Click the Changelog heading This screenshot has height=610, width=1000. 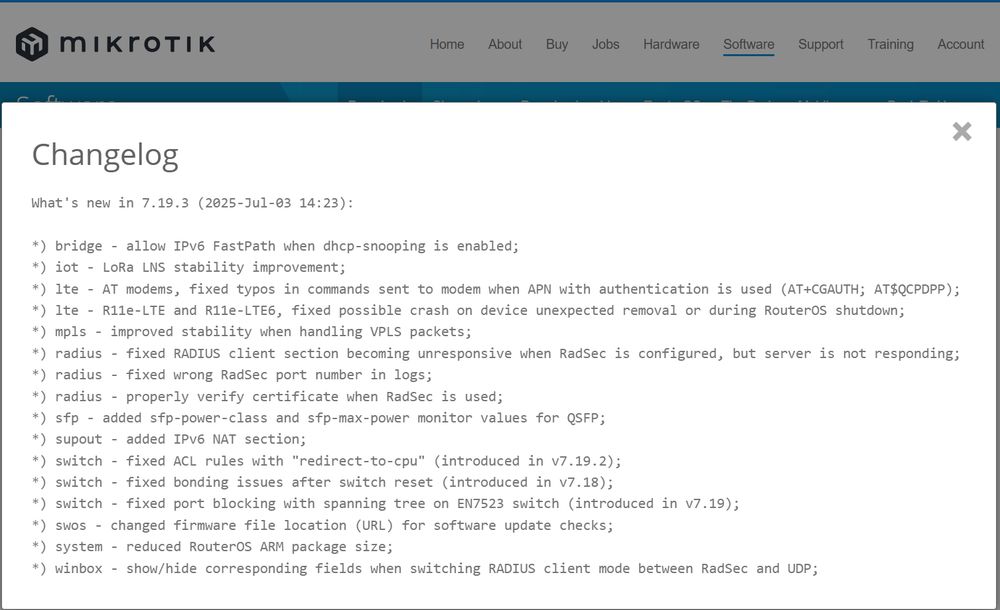105,155
